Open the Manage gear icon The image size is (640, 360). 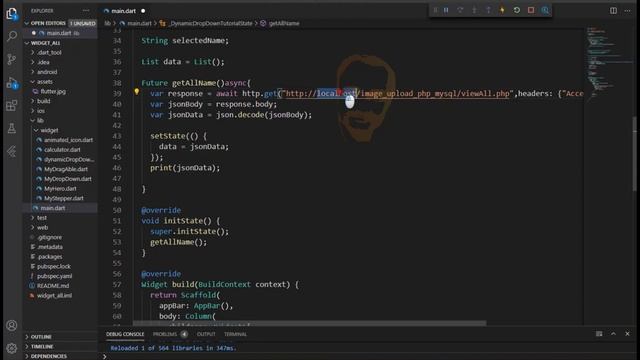click(12, 348)
